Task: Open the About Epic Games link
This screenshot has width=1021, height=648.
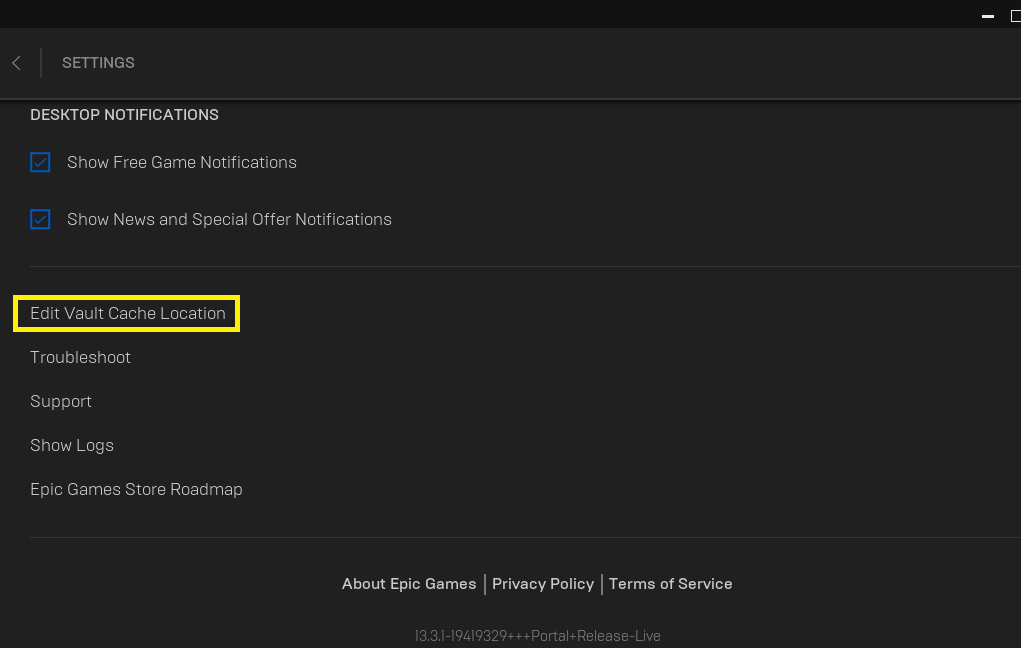Action: (409, 584)
